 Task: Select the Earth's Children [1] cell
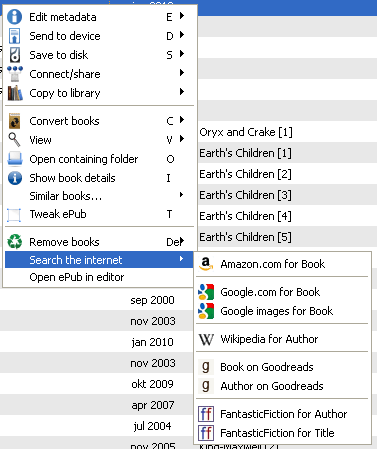245,153
